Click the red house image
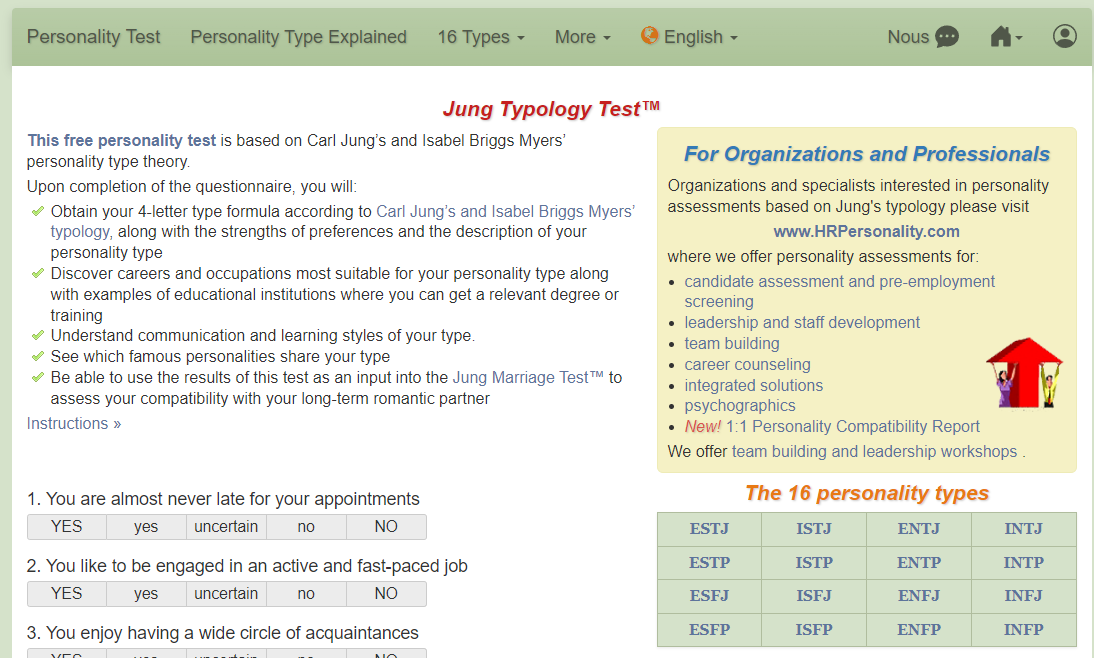The height and width of the screenshot is (658, 1094). (x=1024, y=373)
